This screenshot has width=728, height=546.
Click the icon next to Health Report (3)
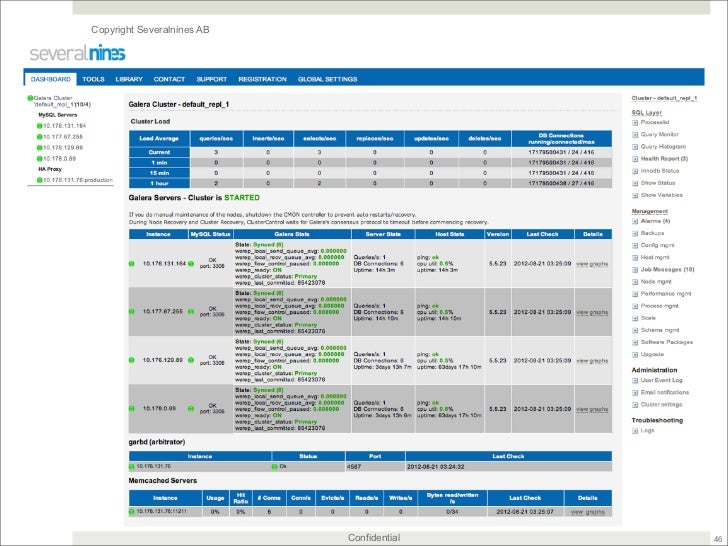point(635,159)
